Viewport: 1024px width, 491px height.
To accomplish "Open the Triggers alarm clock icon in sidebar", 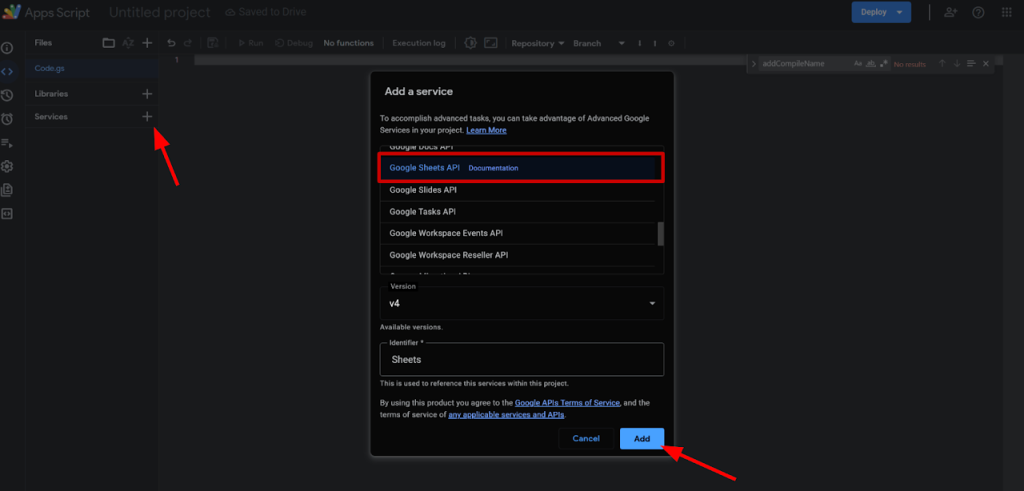I will [x=7, y=119].
